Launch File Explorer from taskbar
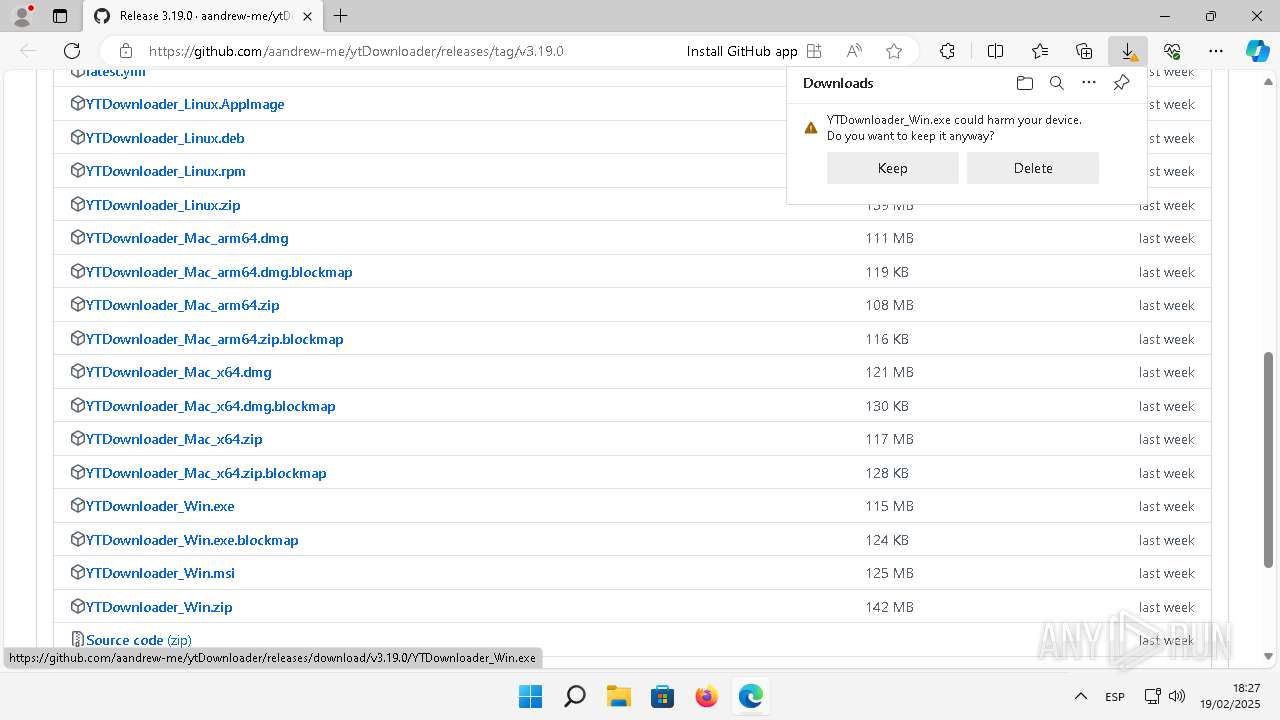 coord(618,696)
